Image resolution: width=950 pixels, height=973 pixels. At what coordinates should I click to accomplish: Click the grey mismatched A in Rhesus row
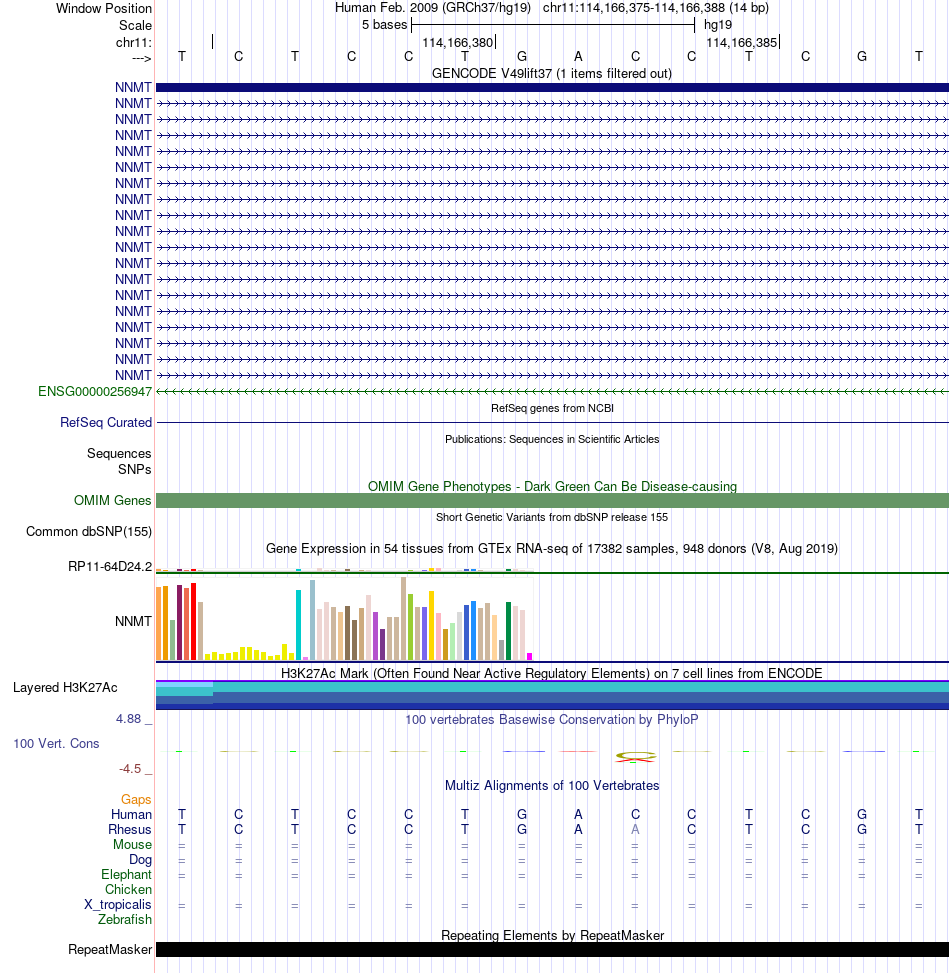(x=635, y=830)
